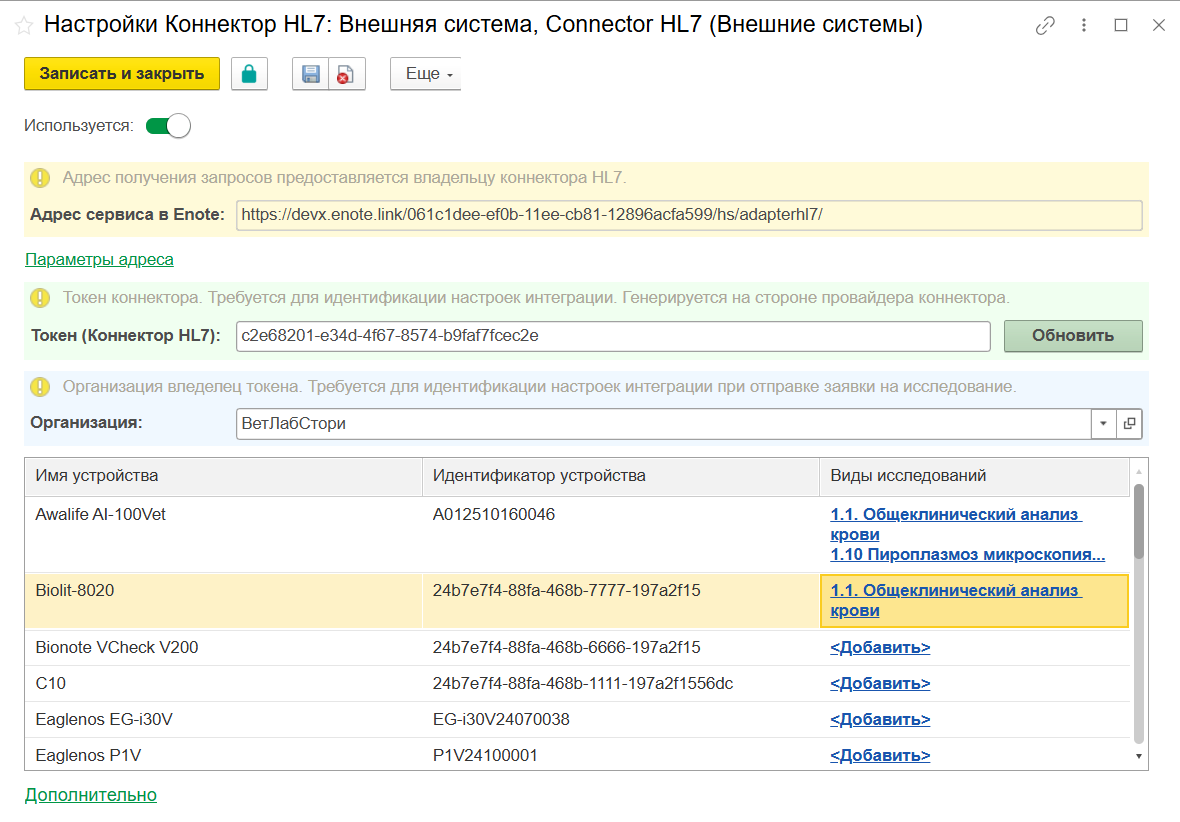
Task: Click the green lock icon button
Action: (249, 74)
